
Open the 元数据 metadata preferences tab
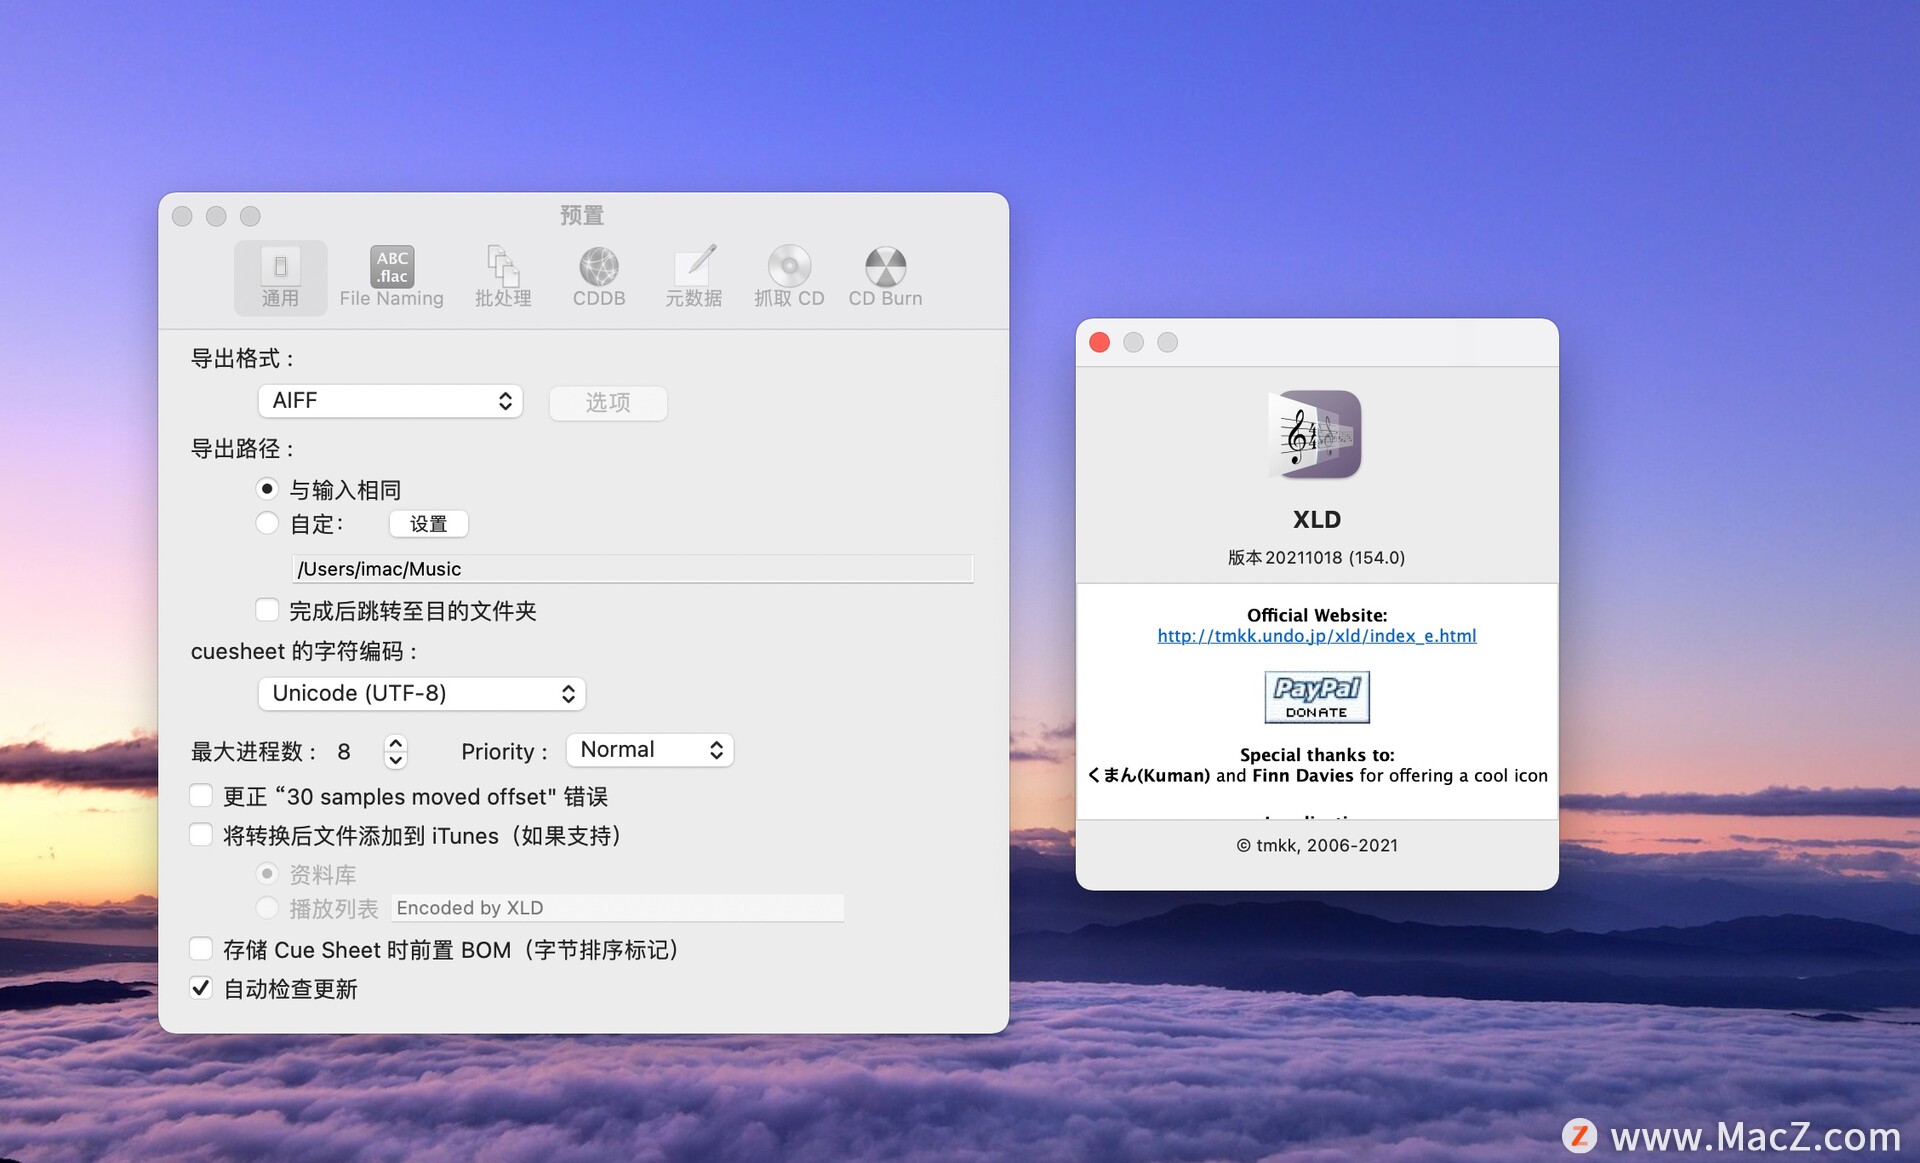coord(694,277)
